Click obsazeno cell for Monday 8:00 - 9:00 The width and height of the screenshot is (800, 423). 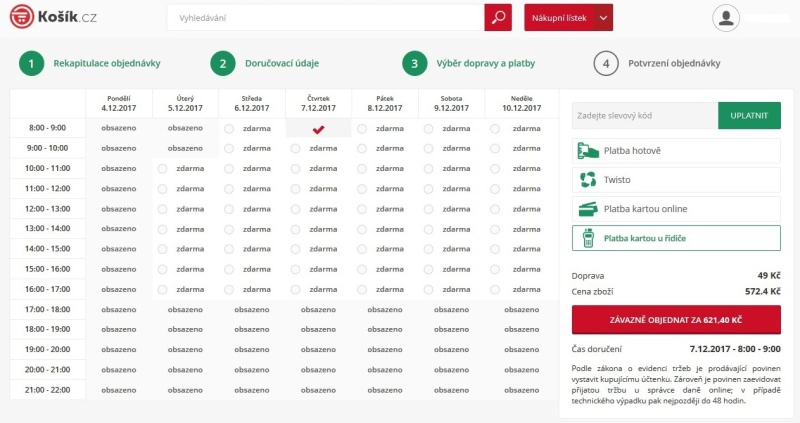119,128
